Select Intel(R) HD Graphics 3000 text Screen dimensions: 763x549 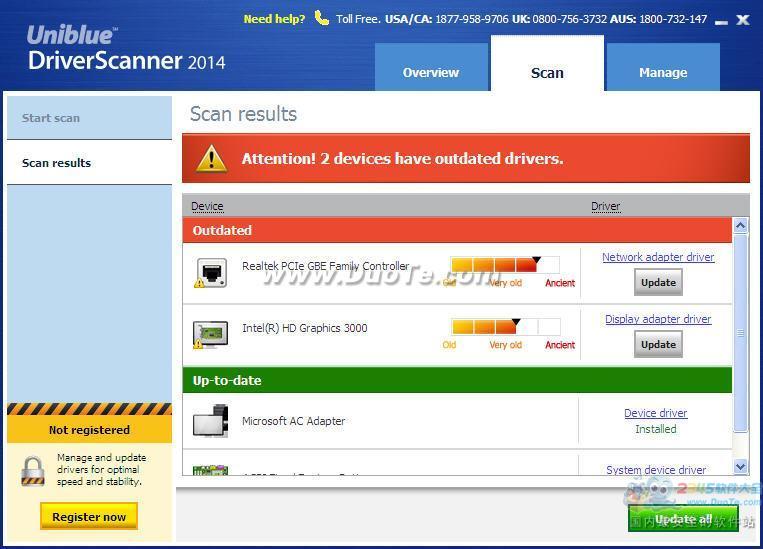(305, 328)
